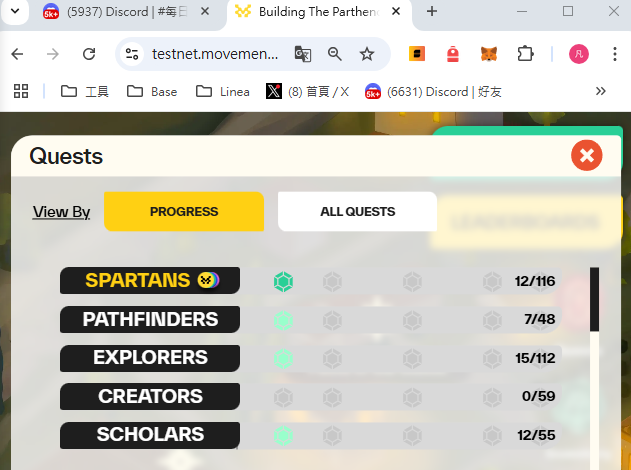631x470 pixels.
Task: Close the Discord browser tab
Action: 205,11
